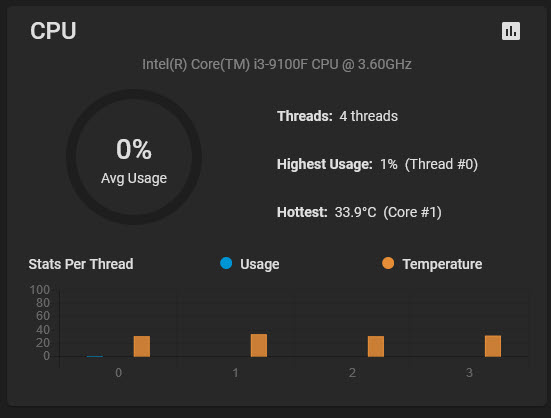Image resolution: width=551 pixels, height=418 pixels.
Task: Click the CPU widget title
Action: click(x=53, y=31)
